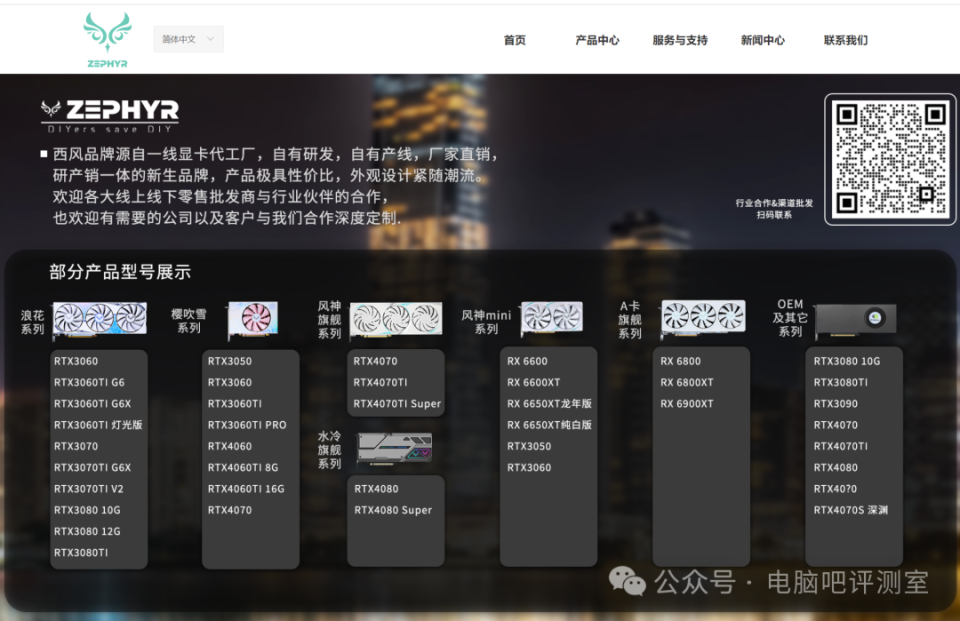Select the RX 6600XT entry
Screen dimensions: 960x621
[533, 382]
